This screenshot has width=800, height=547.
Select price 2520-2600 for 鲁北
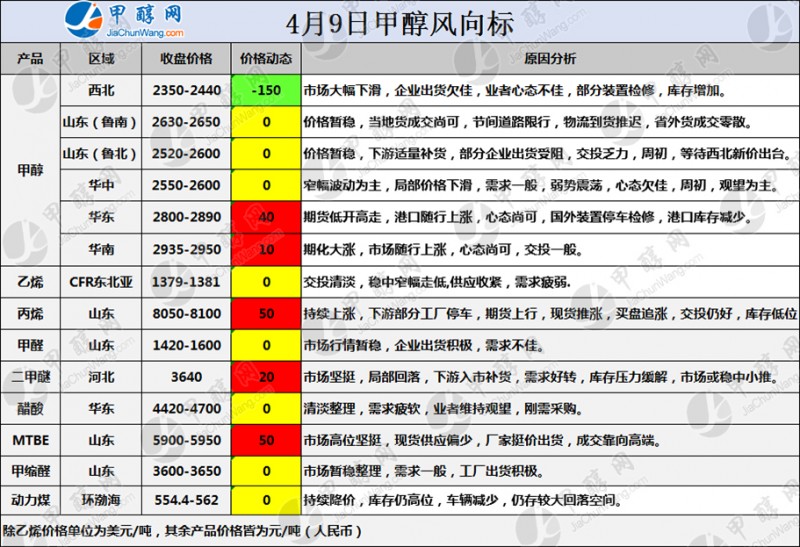(186, 154)
